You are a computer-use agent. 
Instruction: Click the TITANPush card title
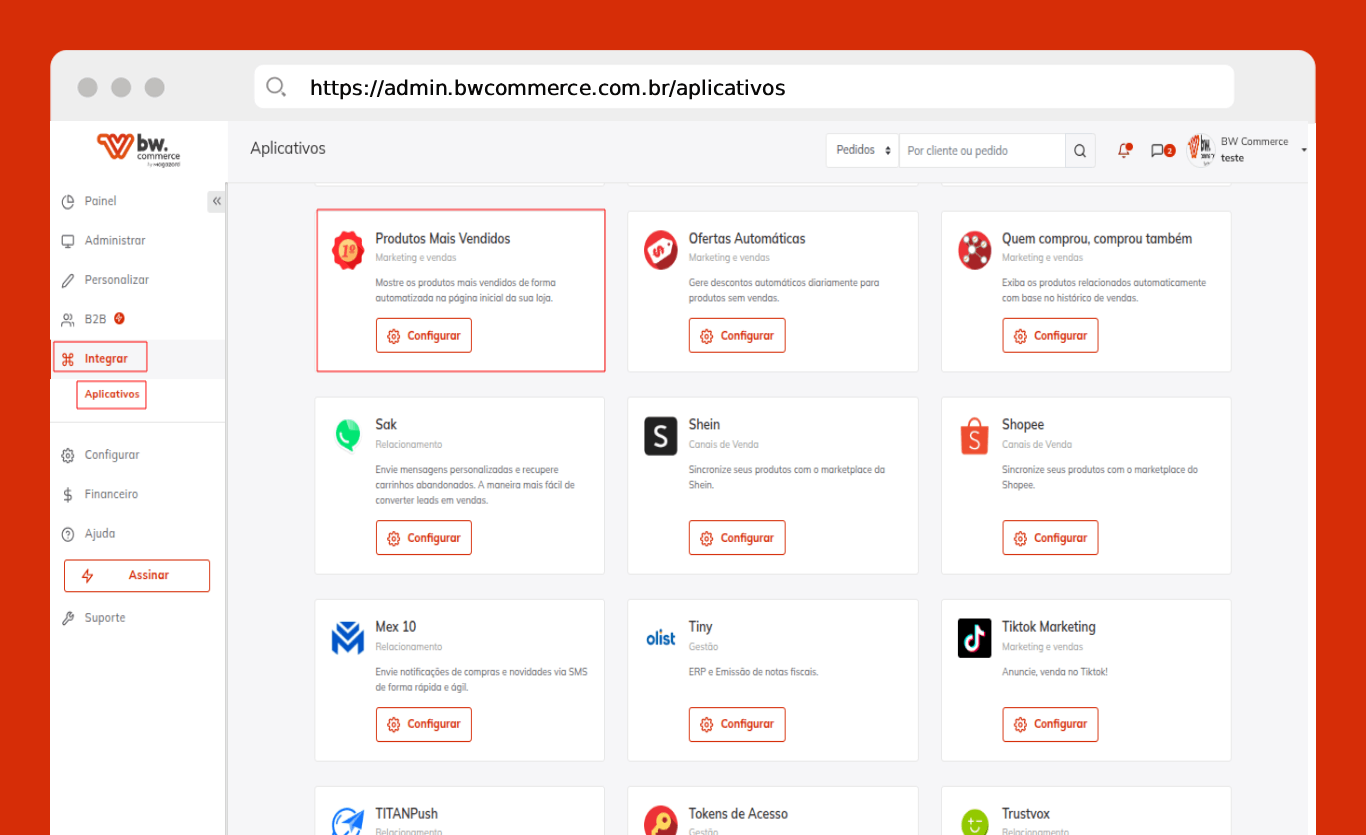click(407, 814)
